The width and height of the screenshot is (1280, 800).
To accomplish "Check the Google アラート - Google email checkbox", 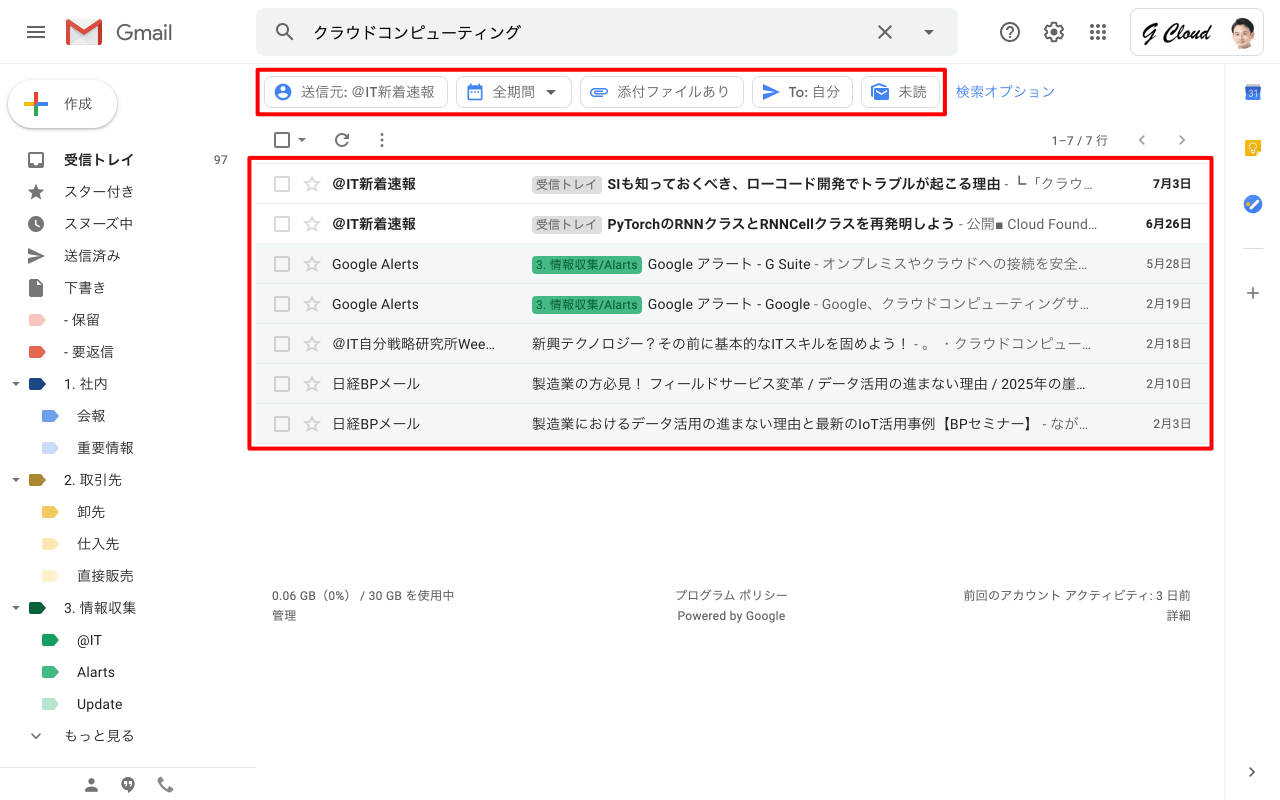I will tap(282, 304).
